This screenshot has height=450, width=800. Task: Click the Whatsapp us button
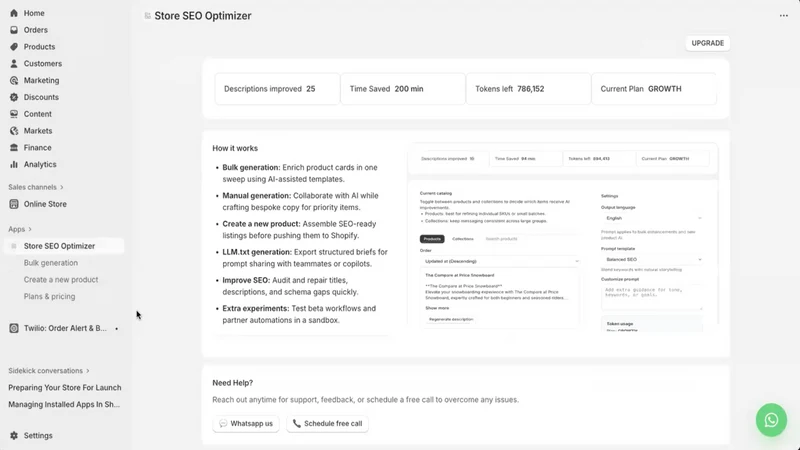[x=246, y=423]
